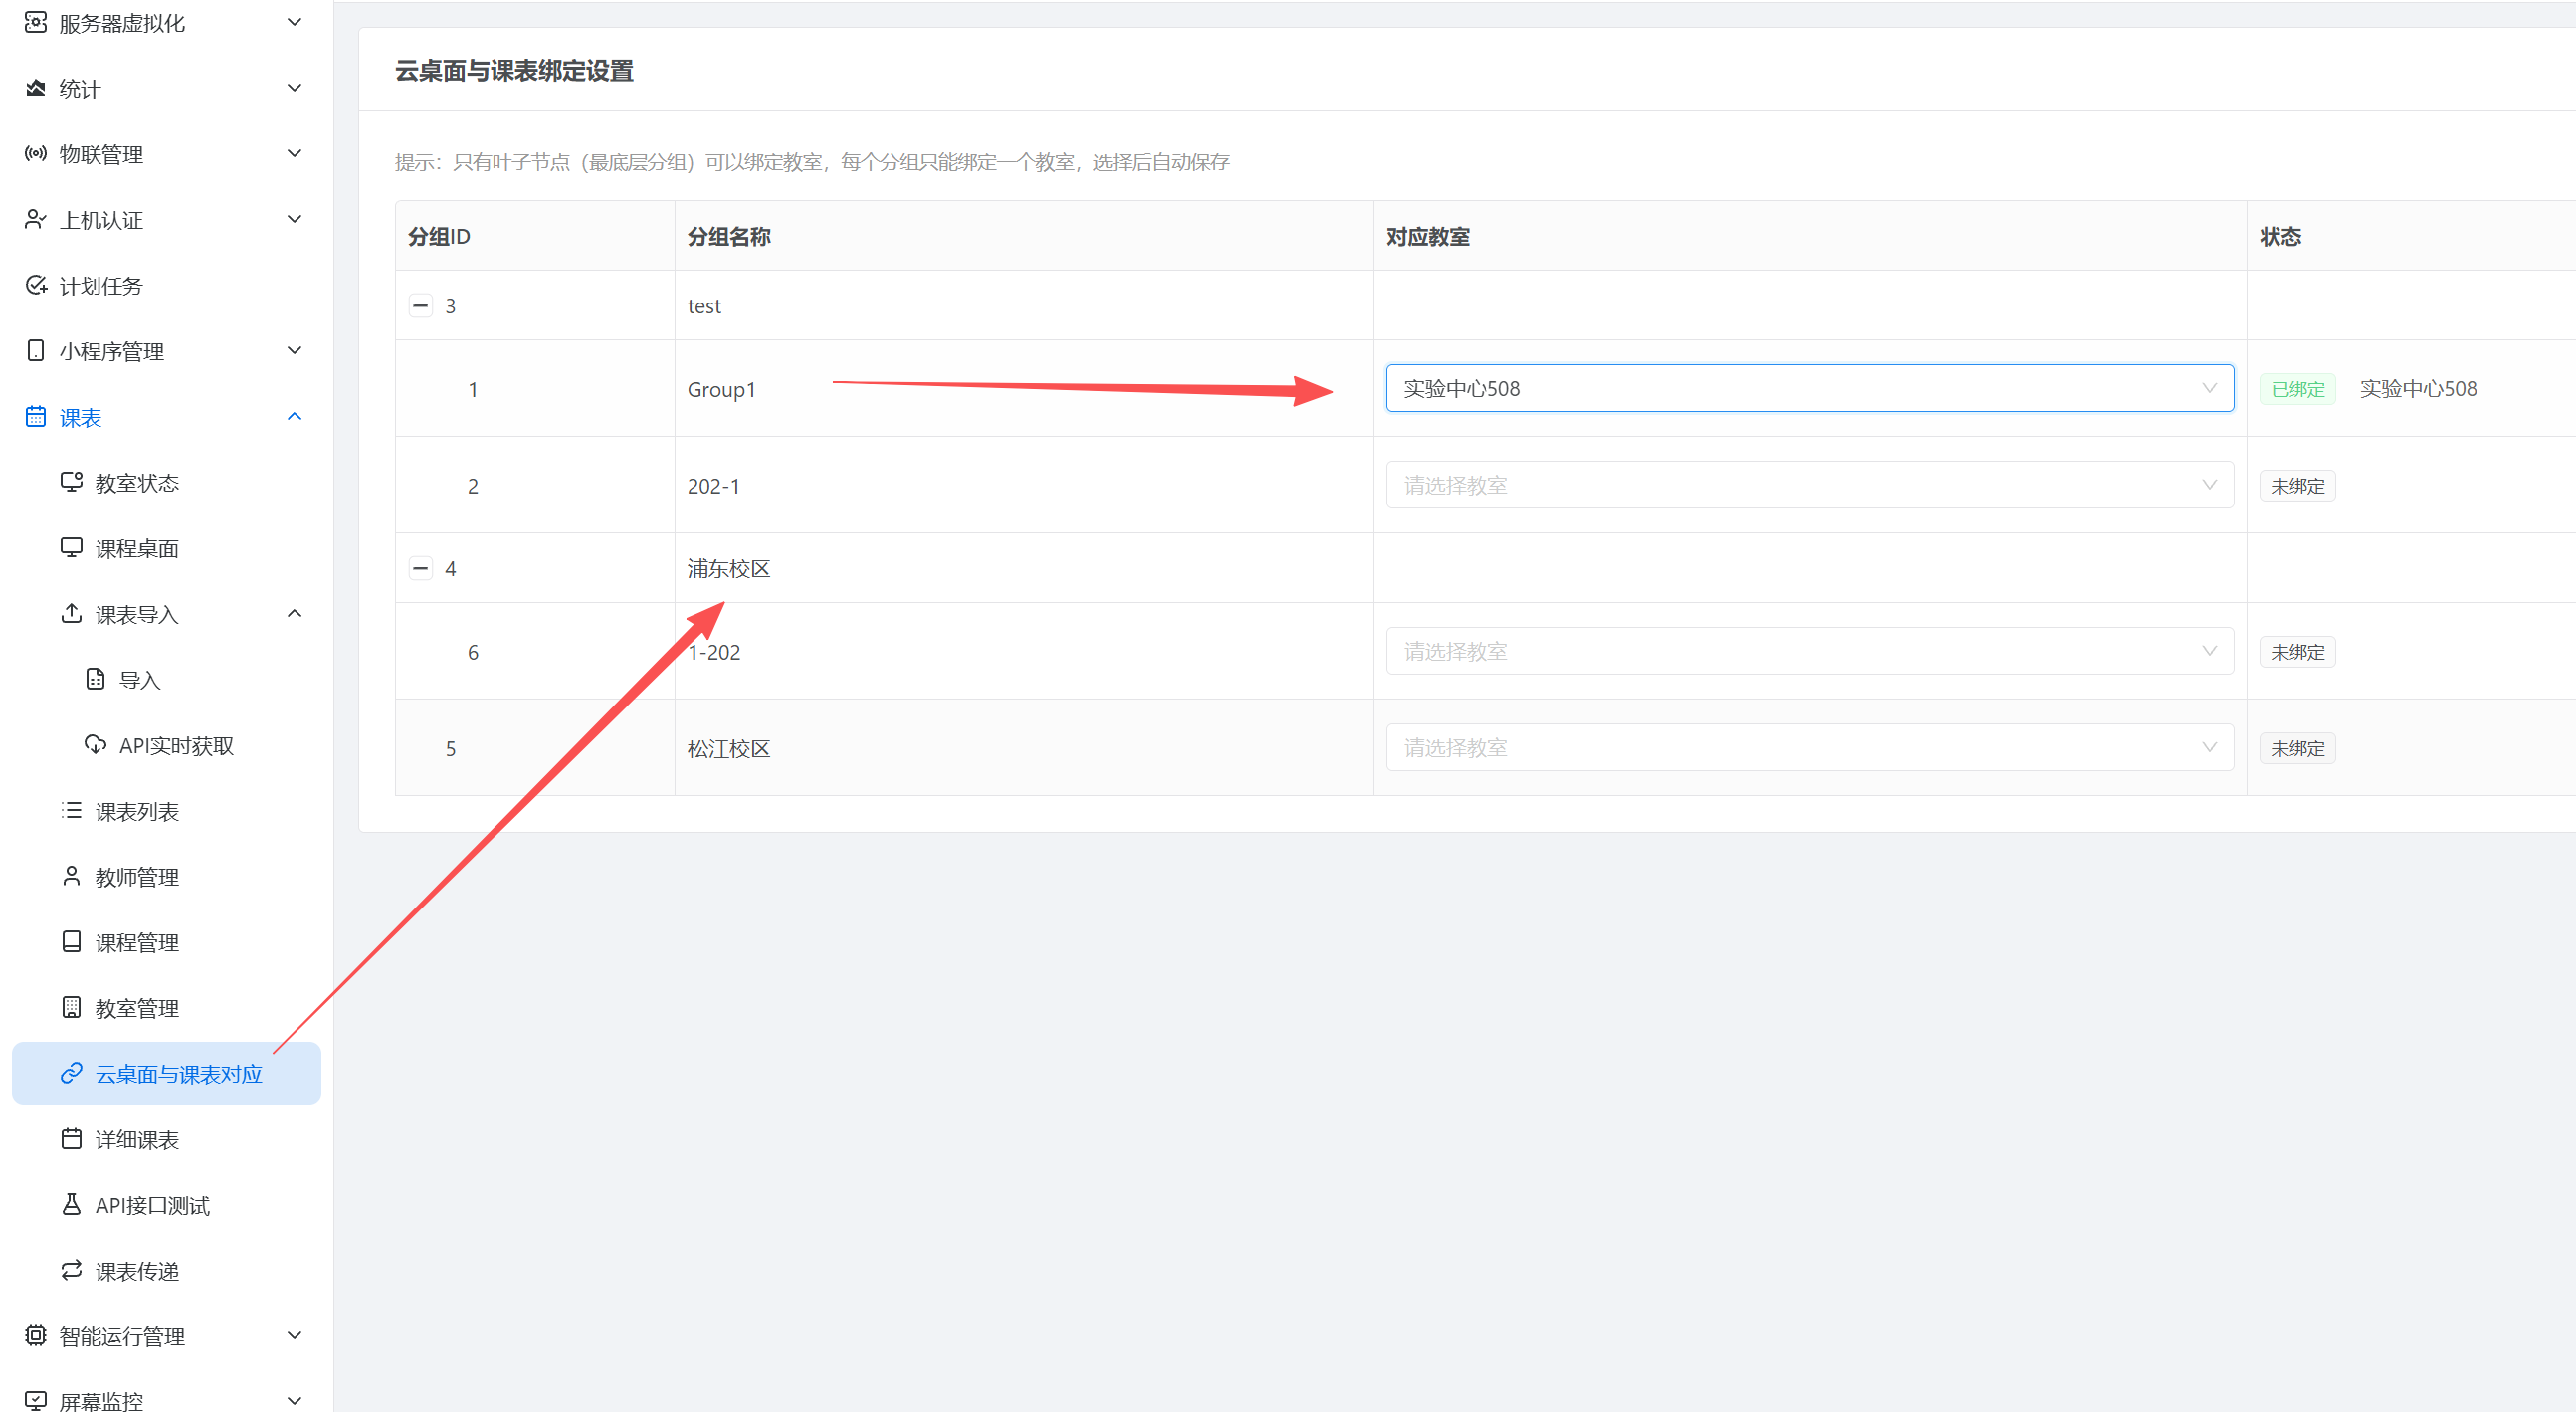Open the classroom dropdown for 松江校区
The height and width of the screenshot is (1412, 2576).
click(x=1808, y=748)
